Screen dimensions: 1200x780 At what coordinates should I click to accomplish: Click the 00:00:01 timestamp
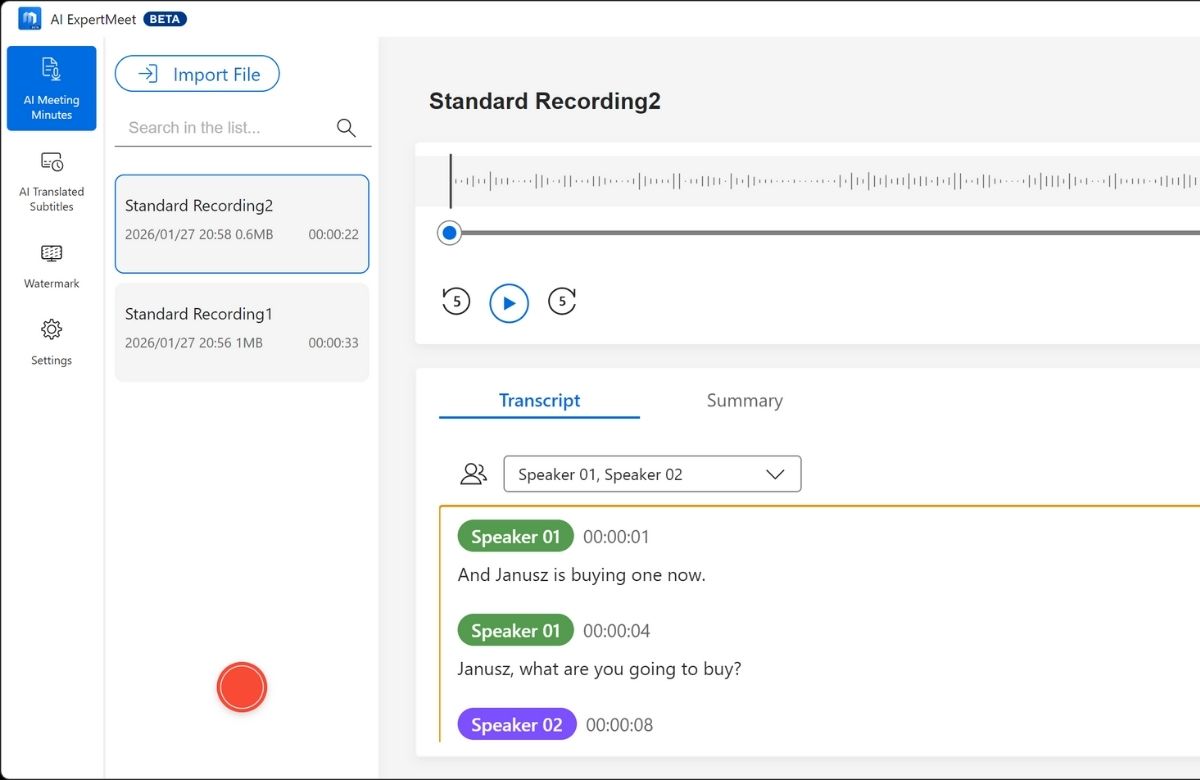pos(616,537)
